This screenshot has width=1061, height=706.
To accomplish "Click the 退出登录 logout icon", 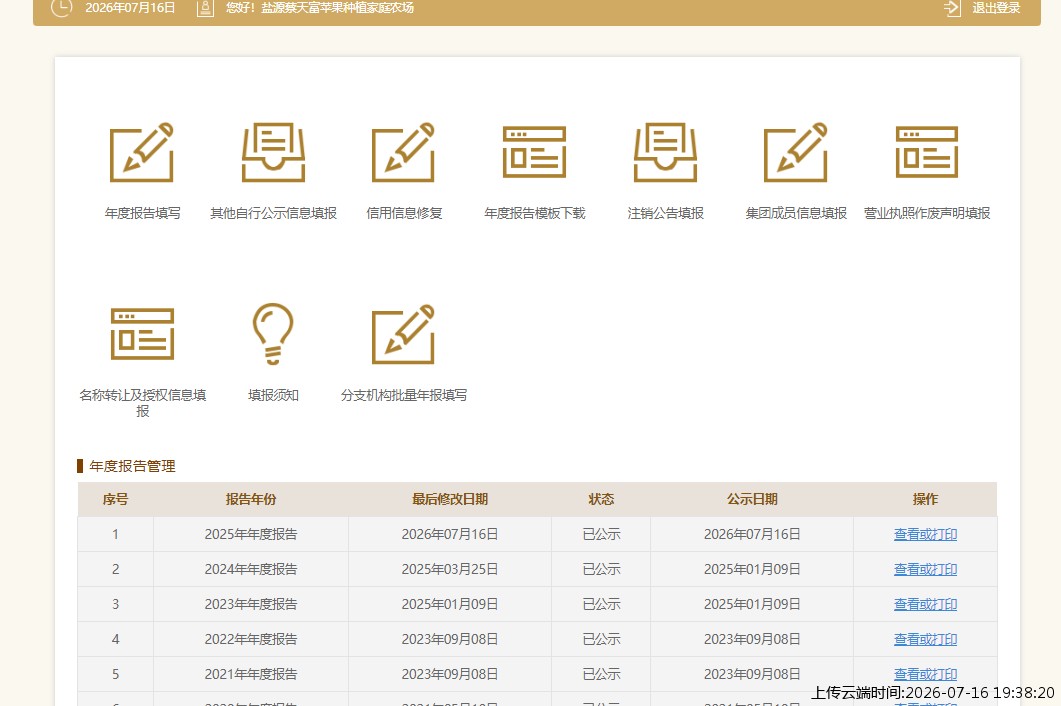I will pos(952,8).
